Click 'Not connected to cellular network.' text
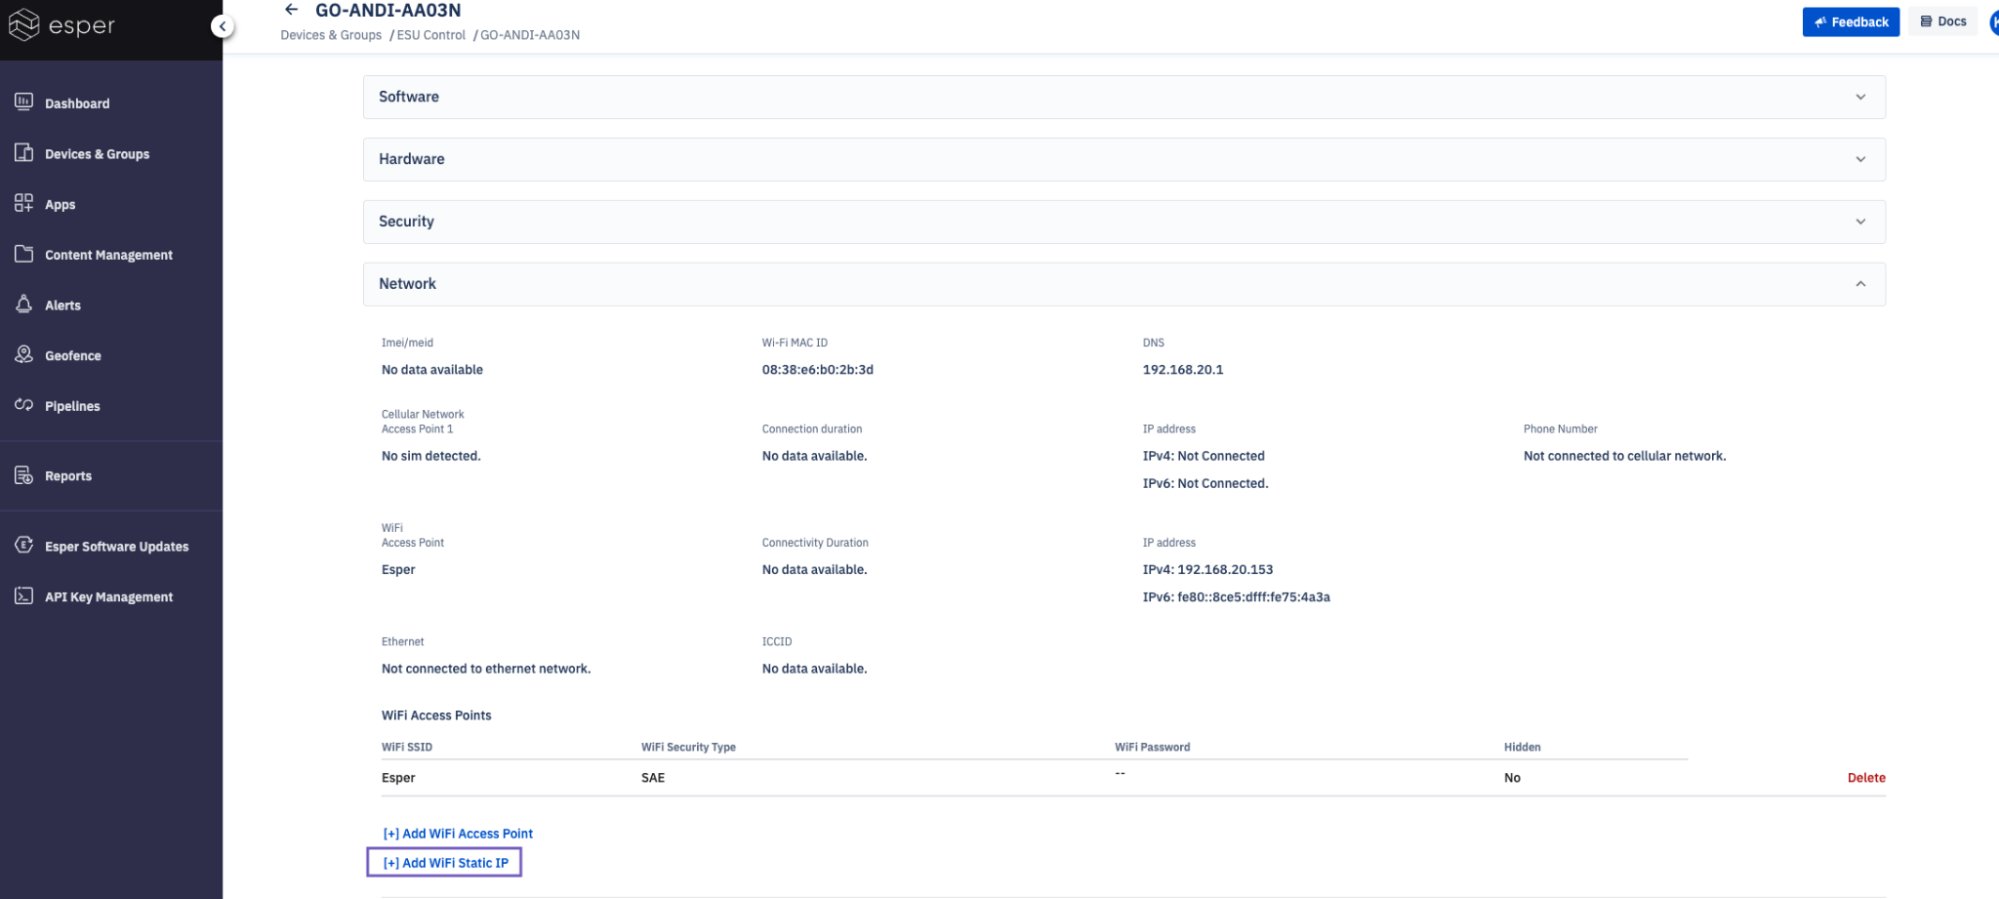 coord(1624,456)
